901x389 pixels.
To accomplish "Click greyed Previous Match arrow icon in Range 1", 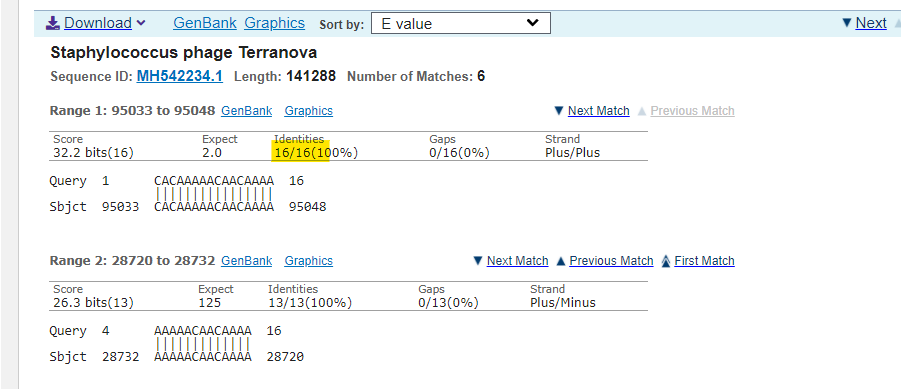I will pyautogui.click(x=642, y=111).
